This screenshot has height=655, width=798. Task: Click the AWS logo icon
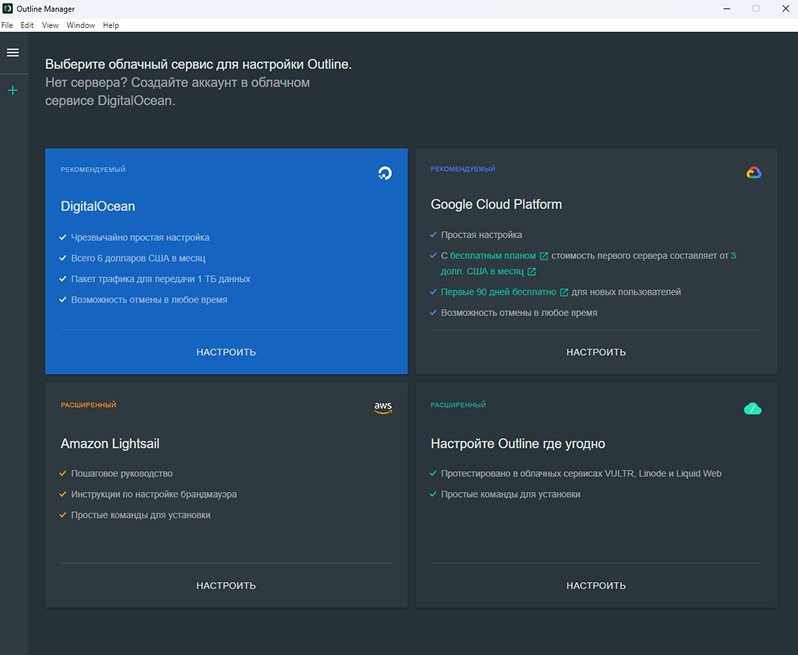click(383, 407)
